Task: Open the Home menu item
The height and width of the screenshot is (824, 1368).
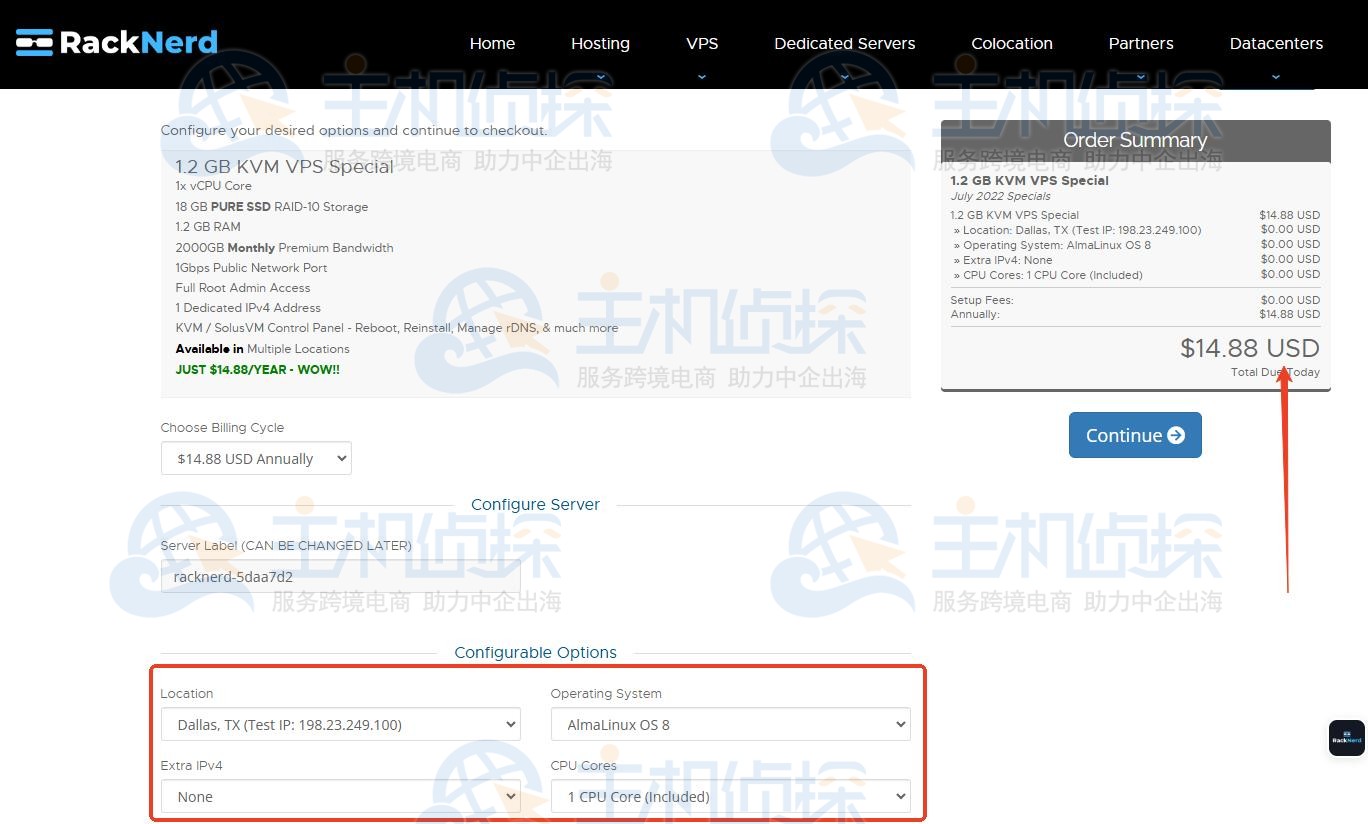Action: pyautogui.click(x=492, y=43)
